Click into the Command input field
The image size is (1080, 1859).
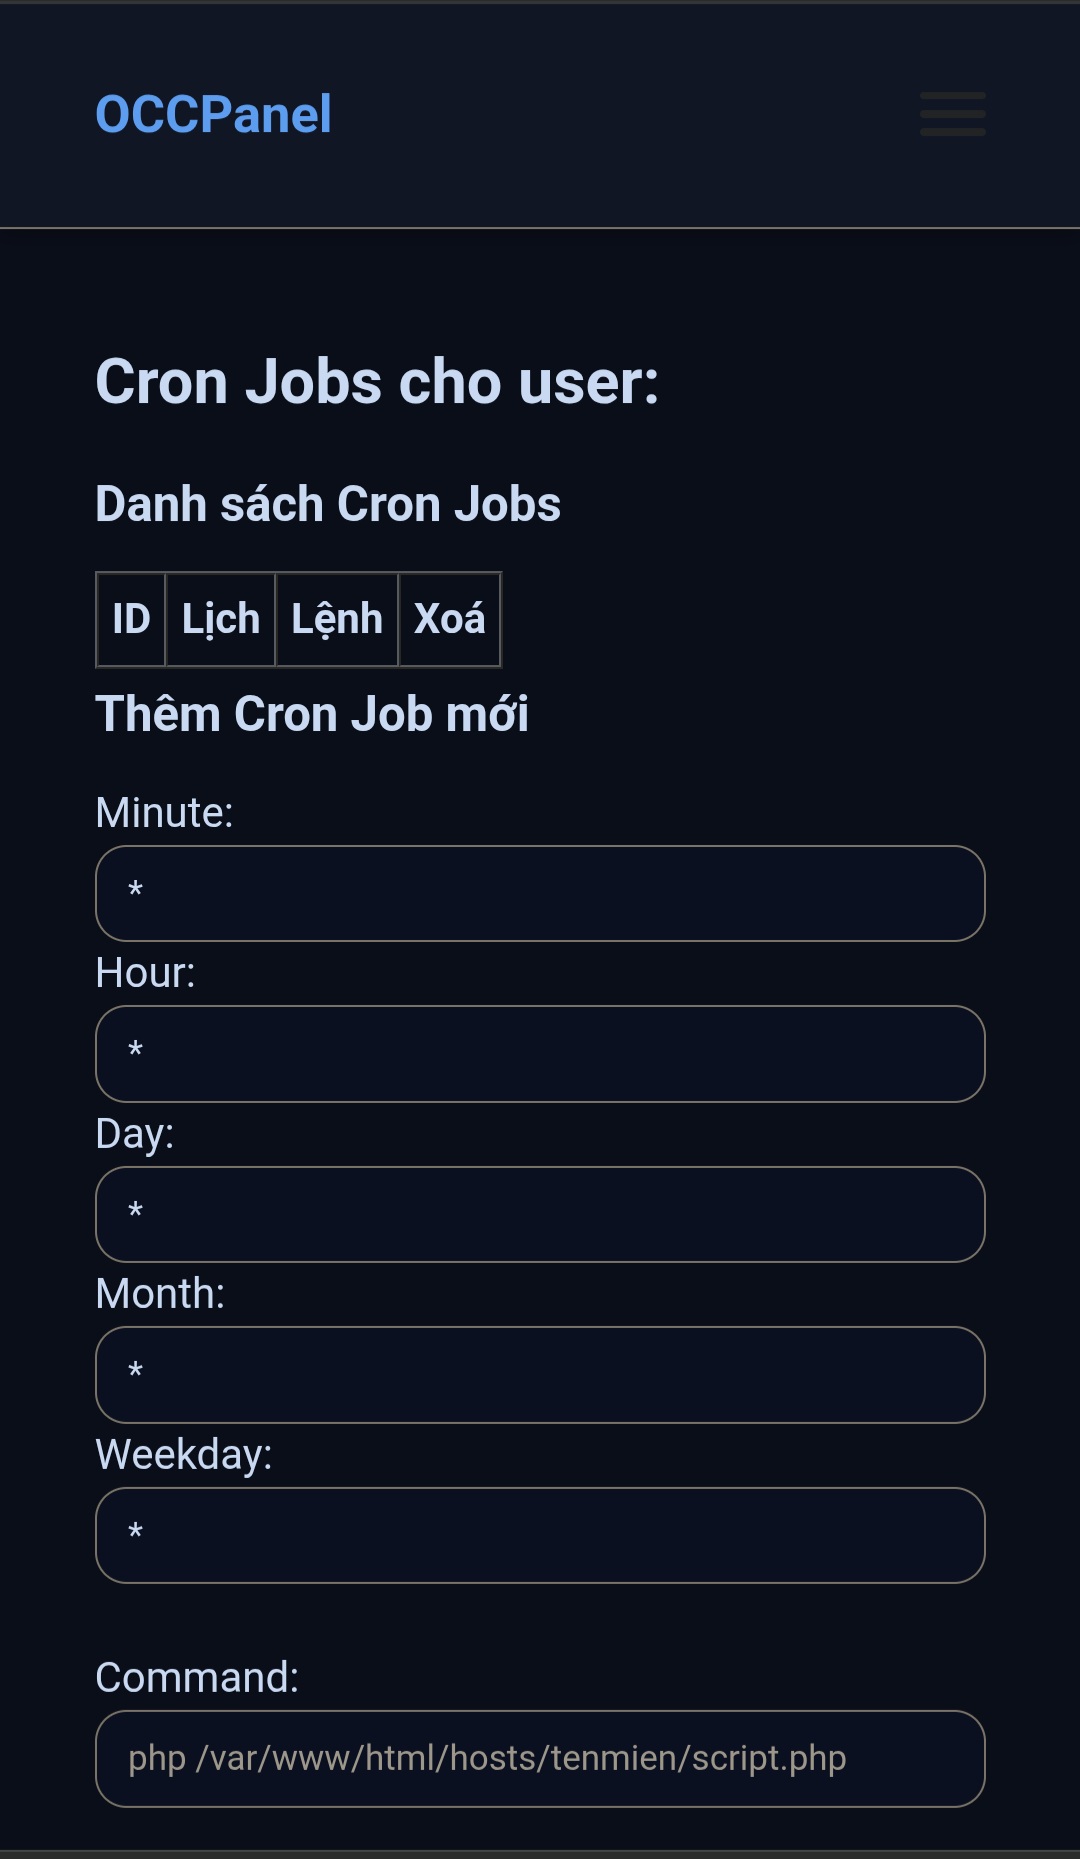540,1758
